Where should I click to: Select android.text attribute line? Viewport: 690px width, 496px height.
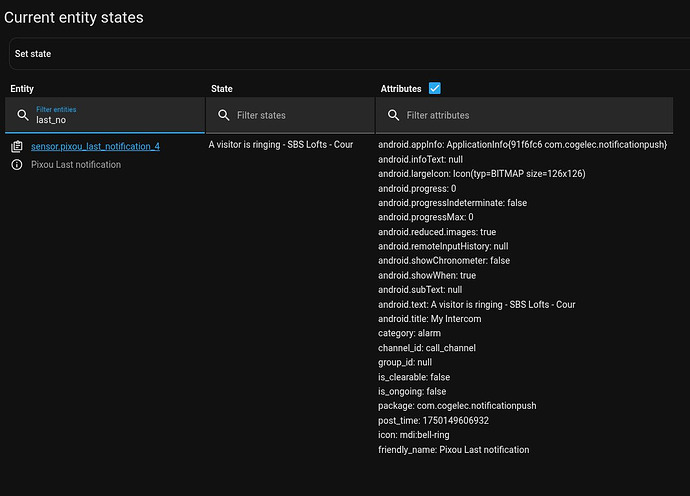click(477, 305)
